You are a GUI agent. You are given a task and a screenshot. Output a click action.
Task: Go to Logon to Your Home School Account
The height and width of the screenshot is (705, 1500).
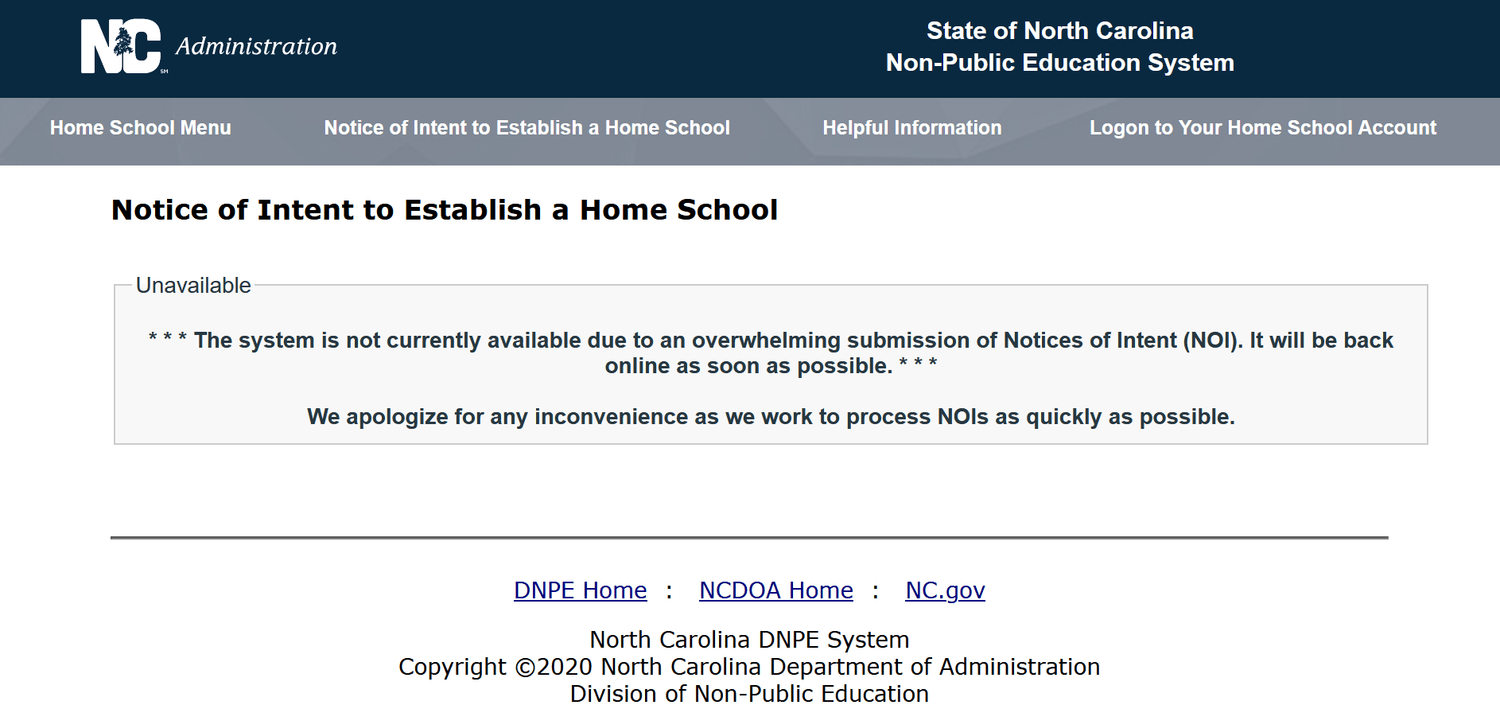[1263, 128]
